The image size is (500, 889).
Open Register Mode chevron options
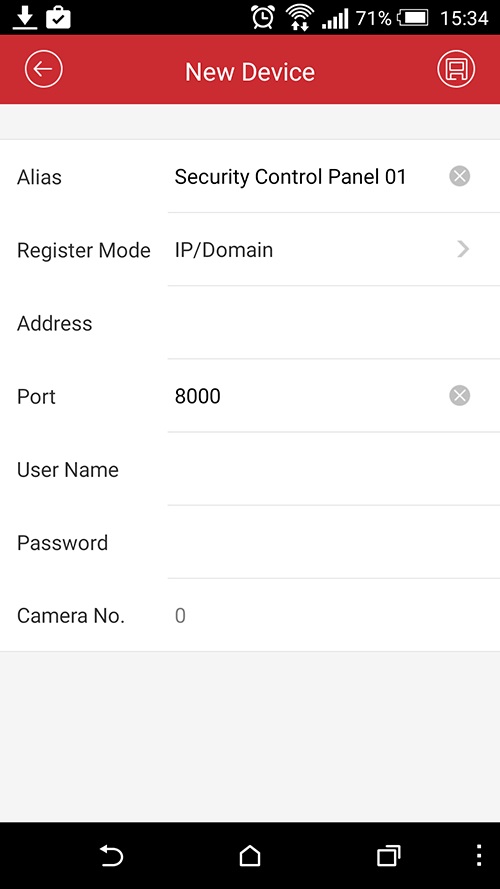pyautogui.click(x=463, y=249)
